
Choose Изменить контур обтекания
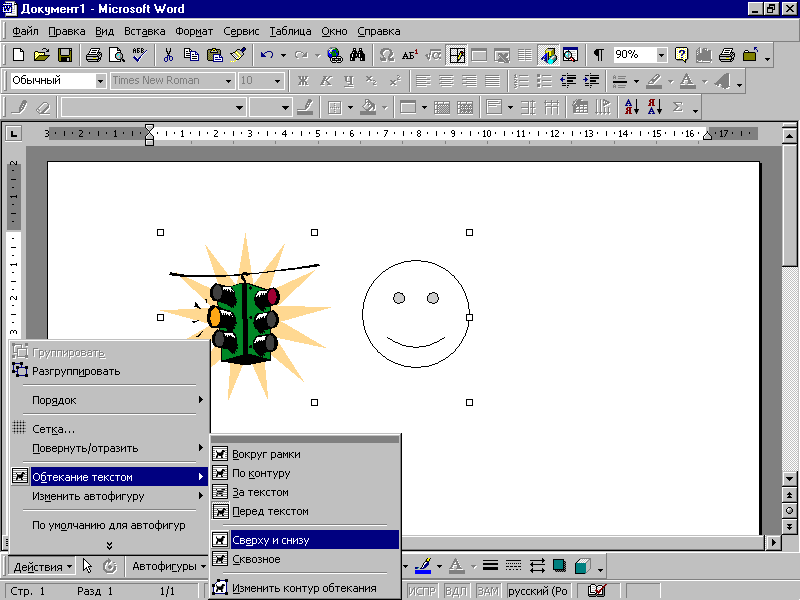click(305, 588)
